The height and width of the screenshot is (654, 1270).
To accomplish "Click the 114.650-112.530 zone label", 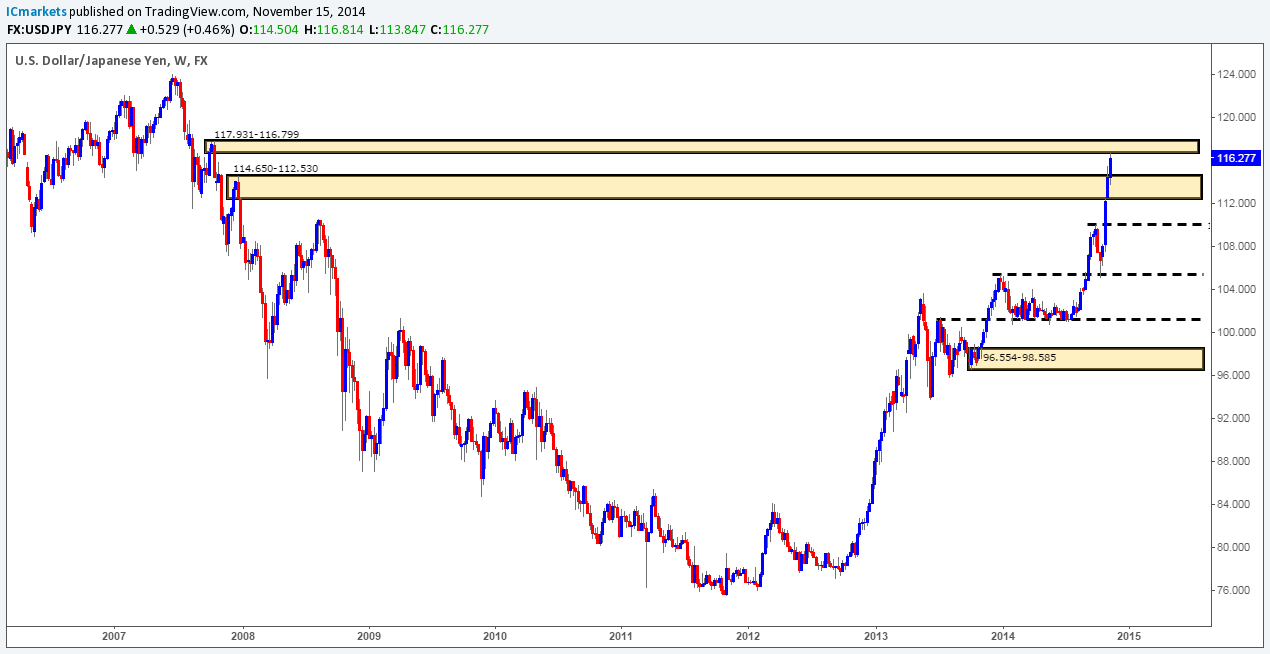I will [275, 169].
